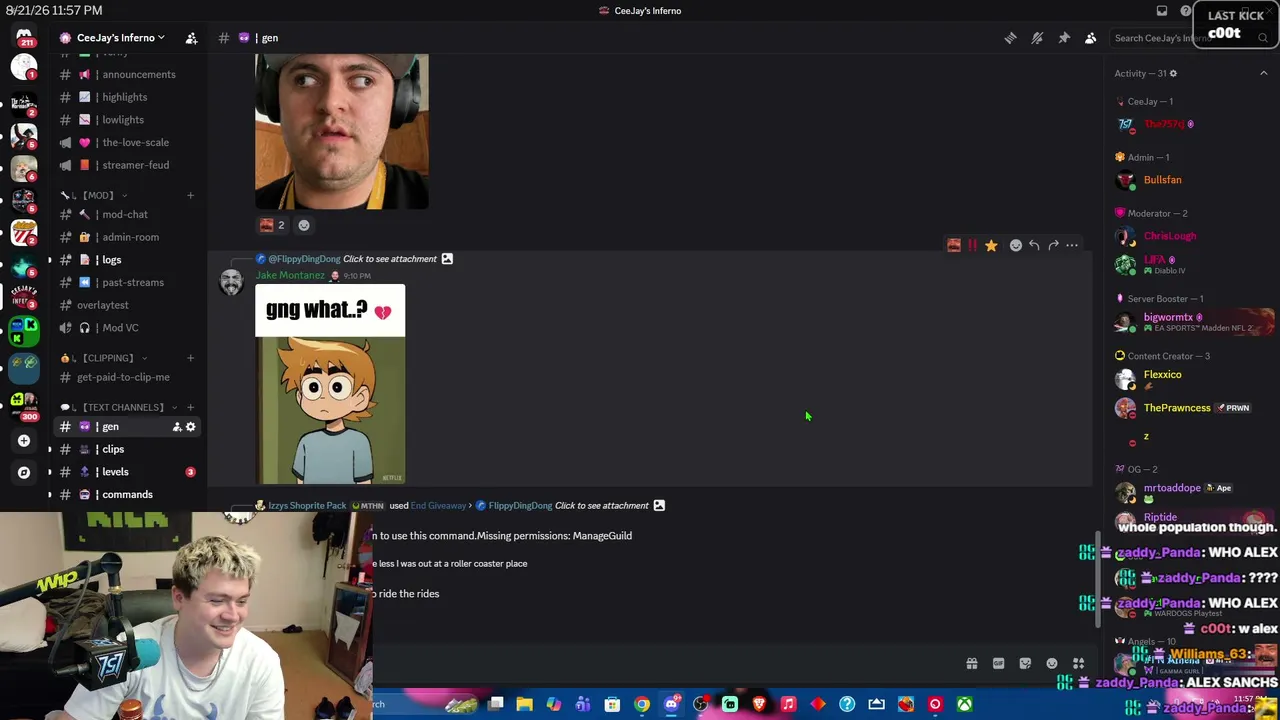
Task: Collapse the Activity panel chevron
Action: [x=1263, y=73]
